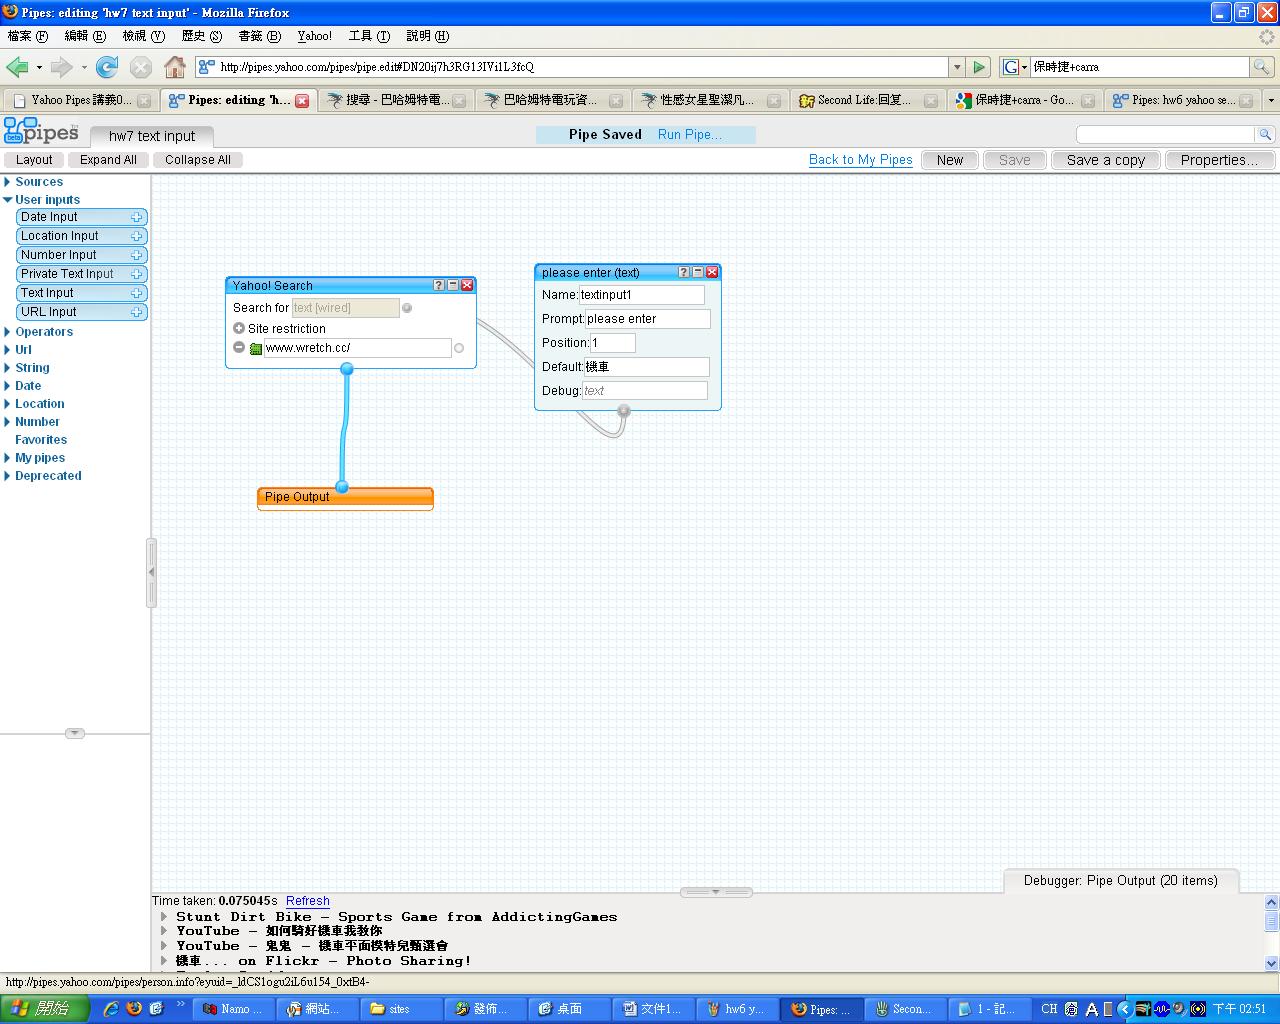Click the debugger Refresh link

pos(308,901)
